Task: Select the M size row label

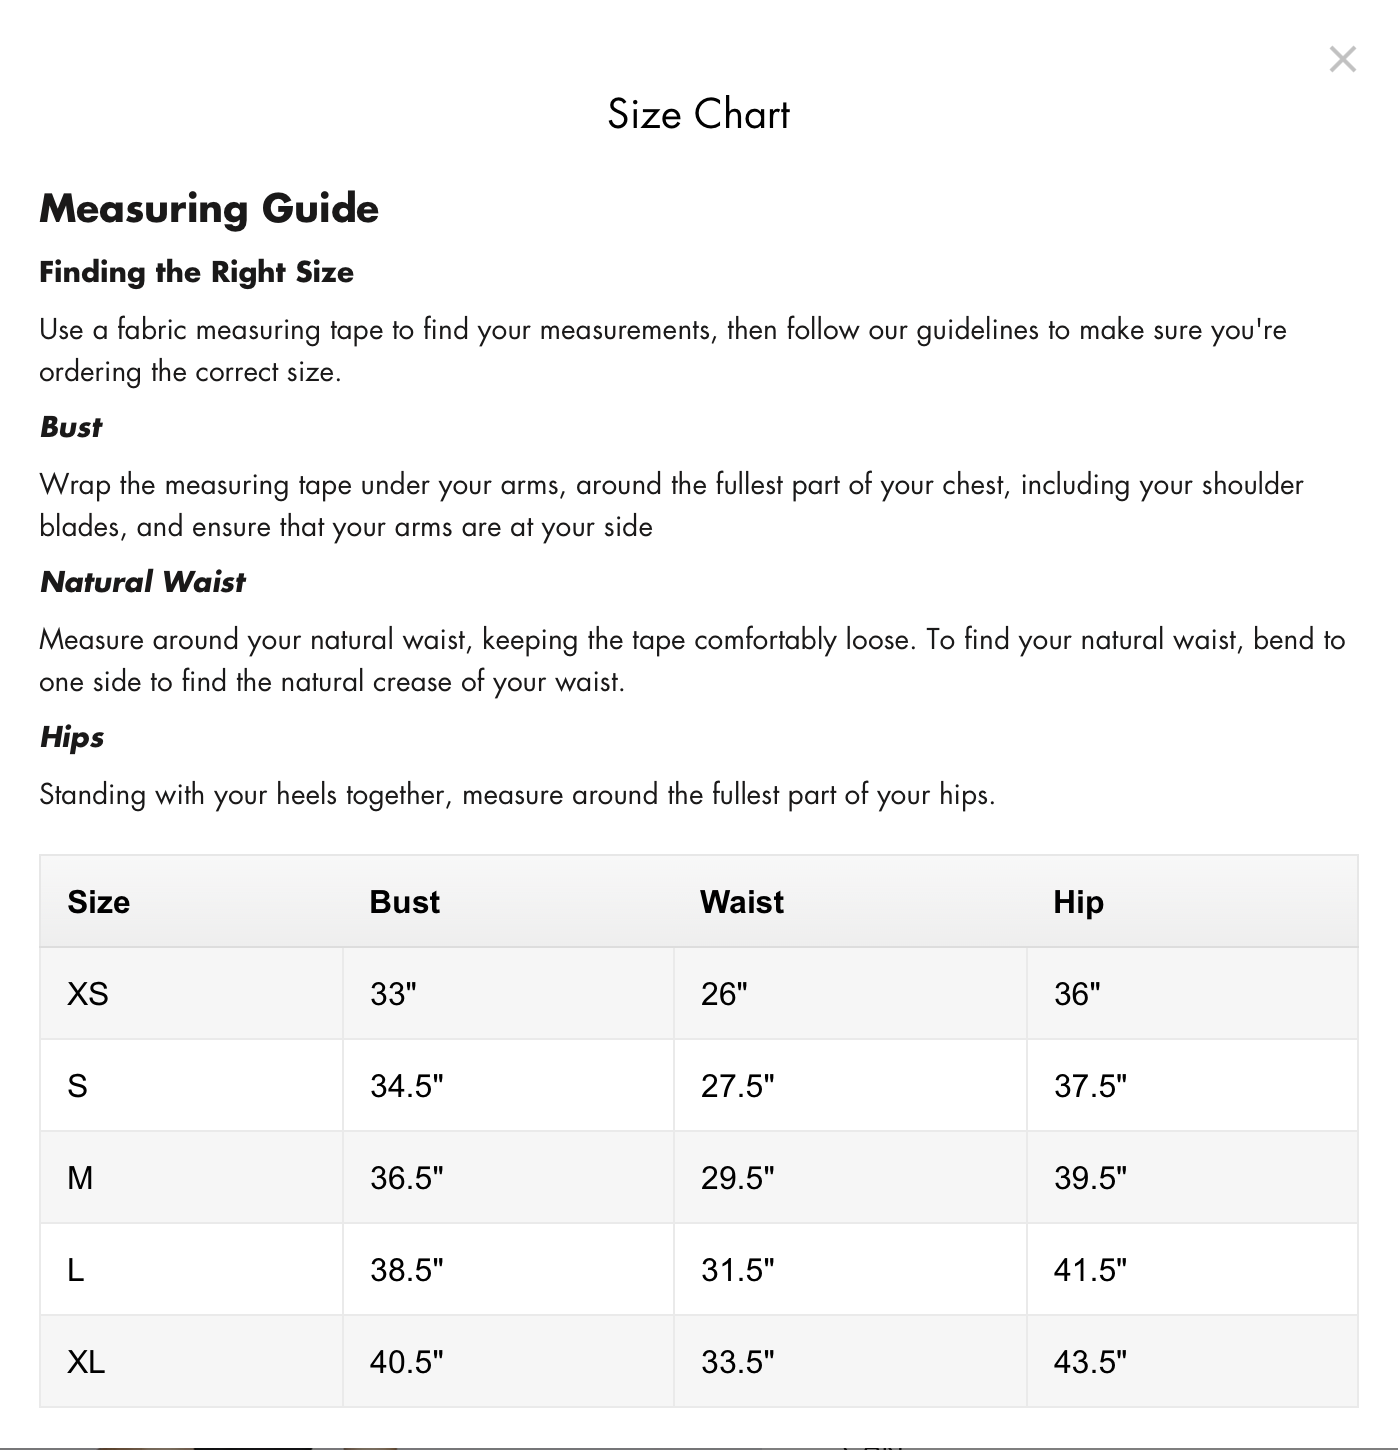Action: tap(80, 1178)
